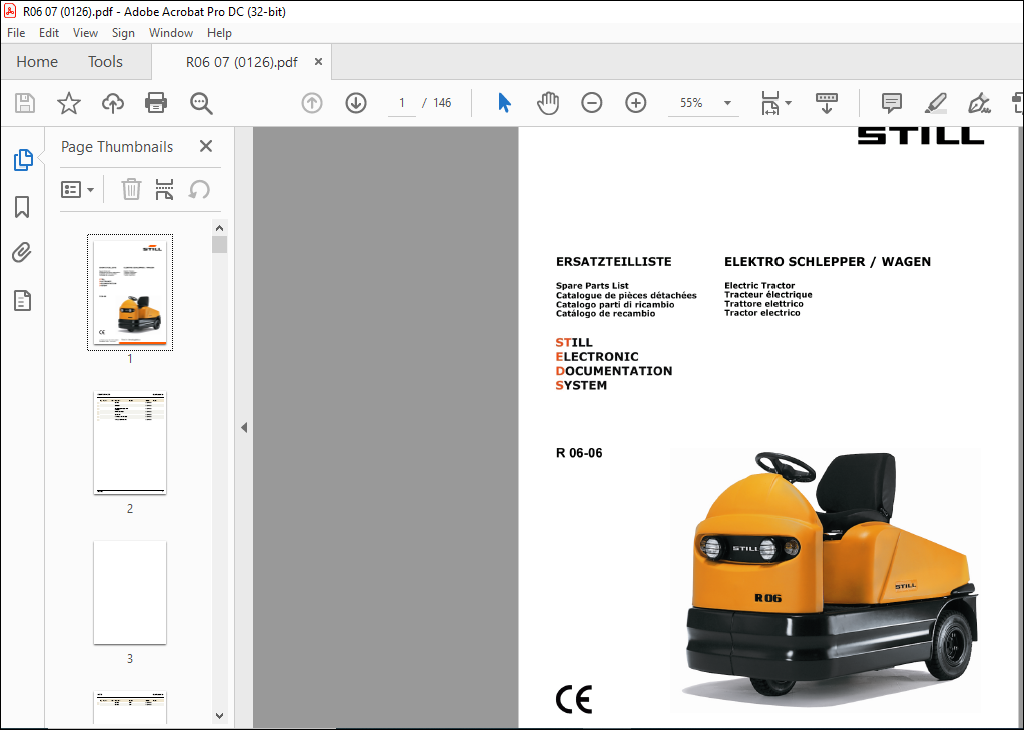Switch to the Tools tab
This screenshot has height=730, width=1024.
(105, 62)
